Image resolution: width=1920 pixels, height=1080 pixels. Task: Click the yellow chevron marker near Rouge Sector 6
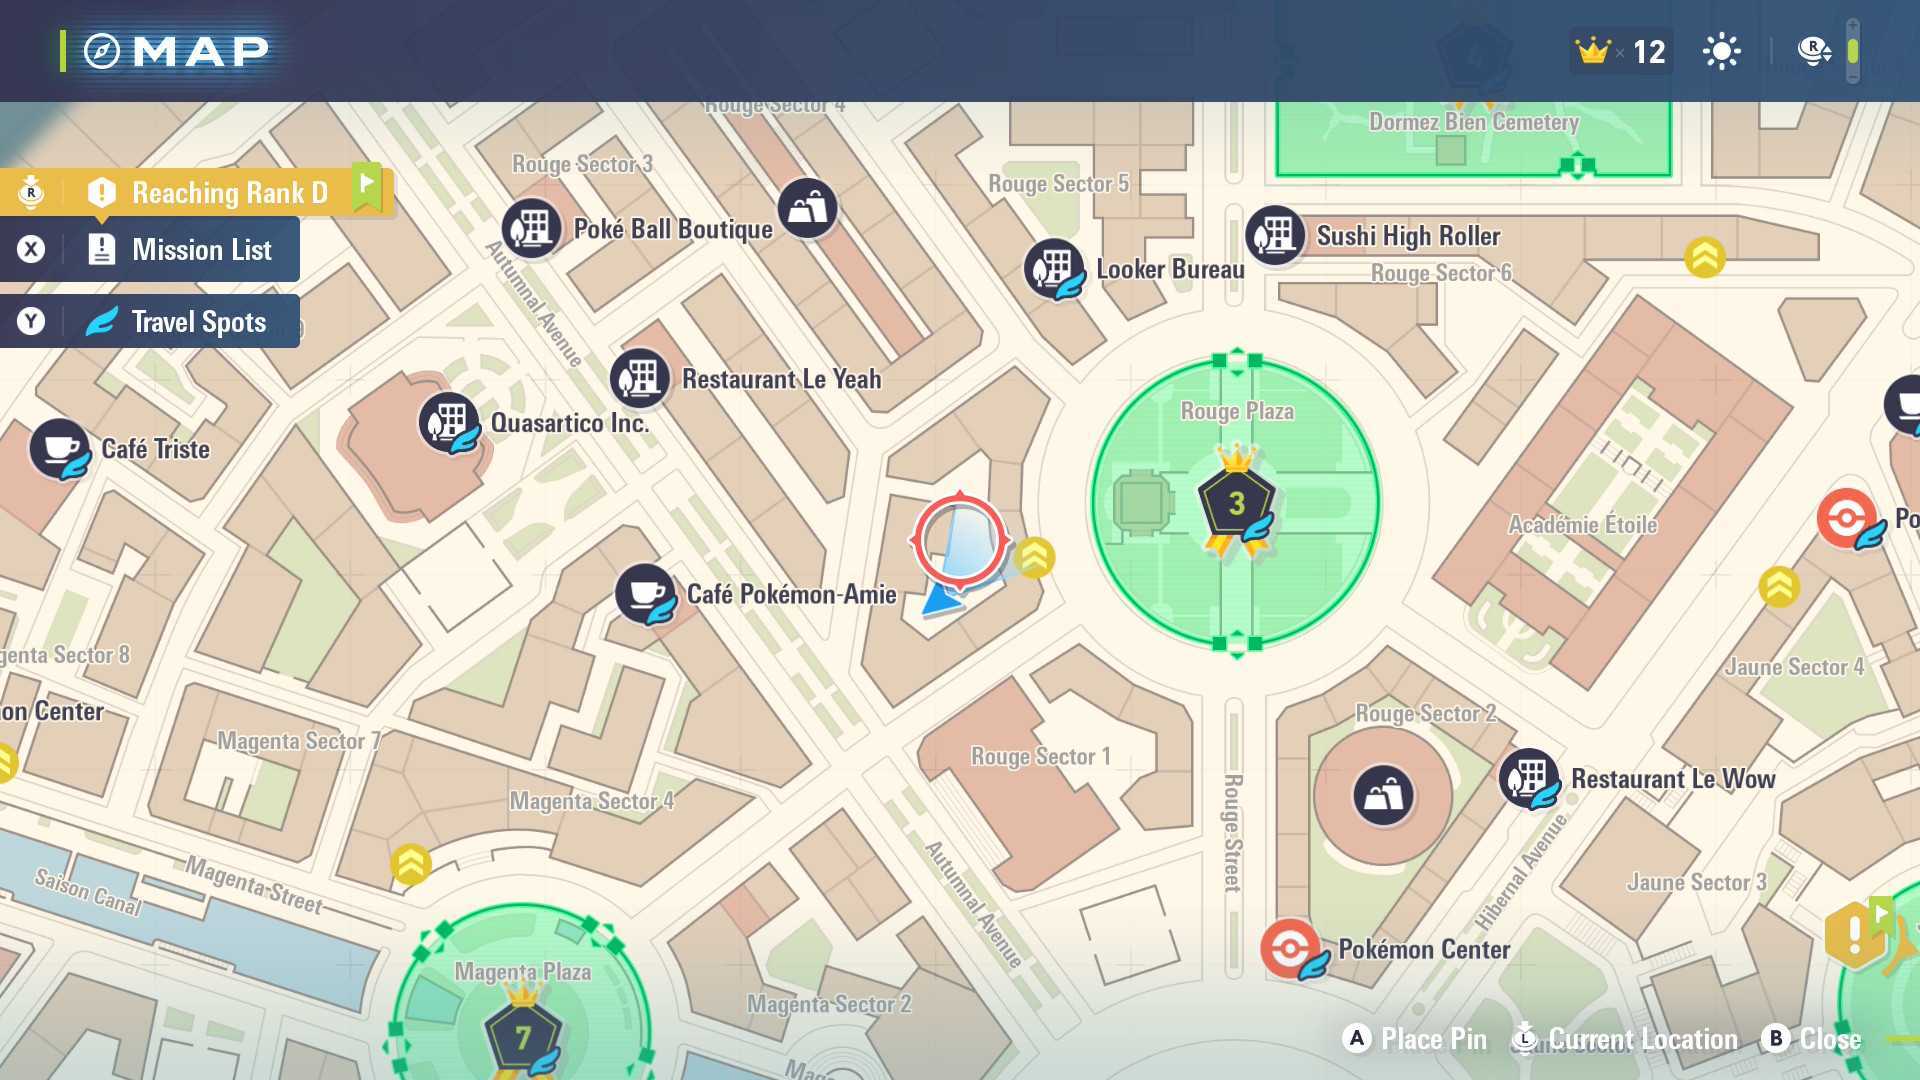coord(1704,257)
